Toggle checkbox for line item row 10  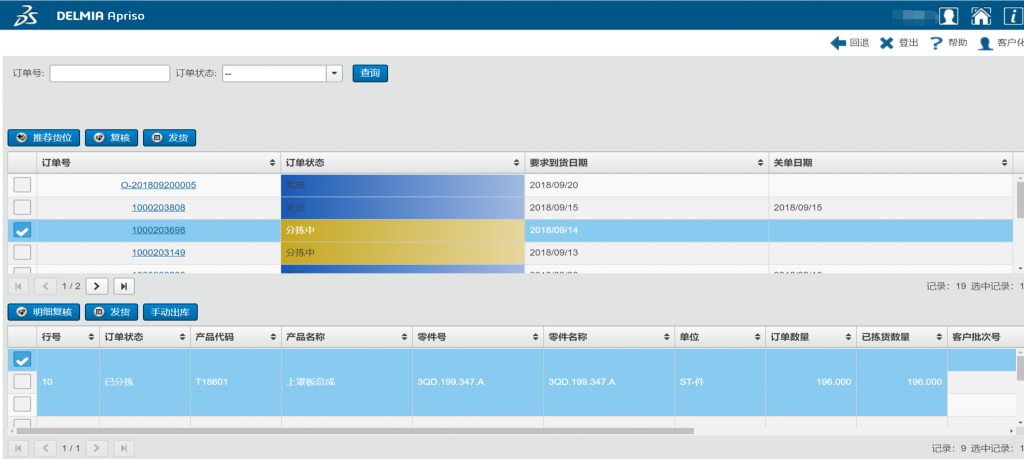click(x=22, y=381)
